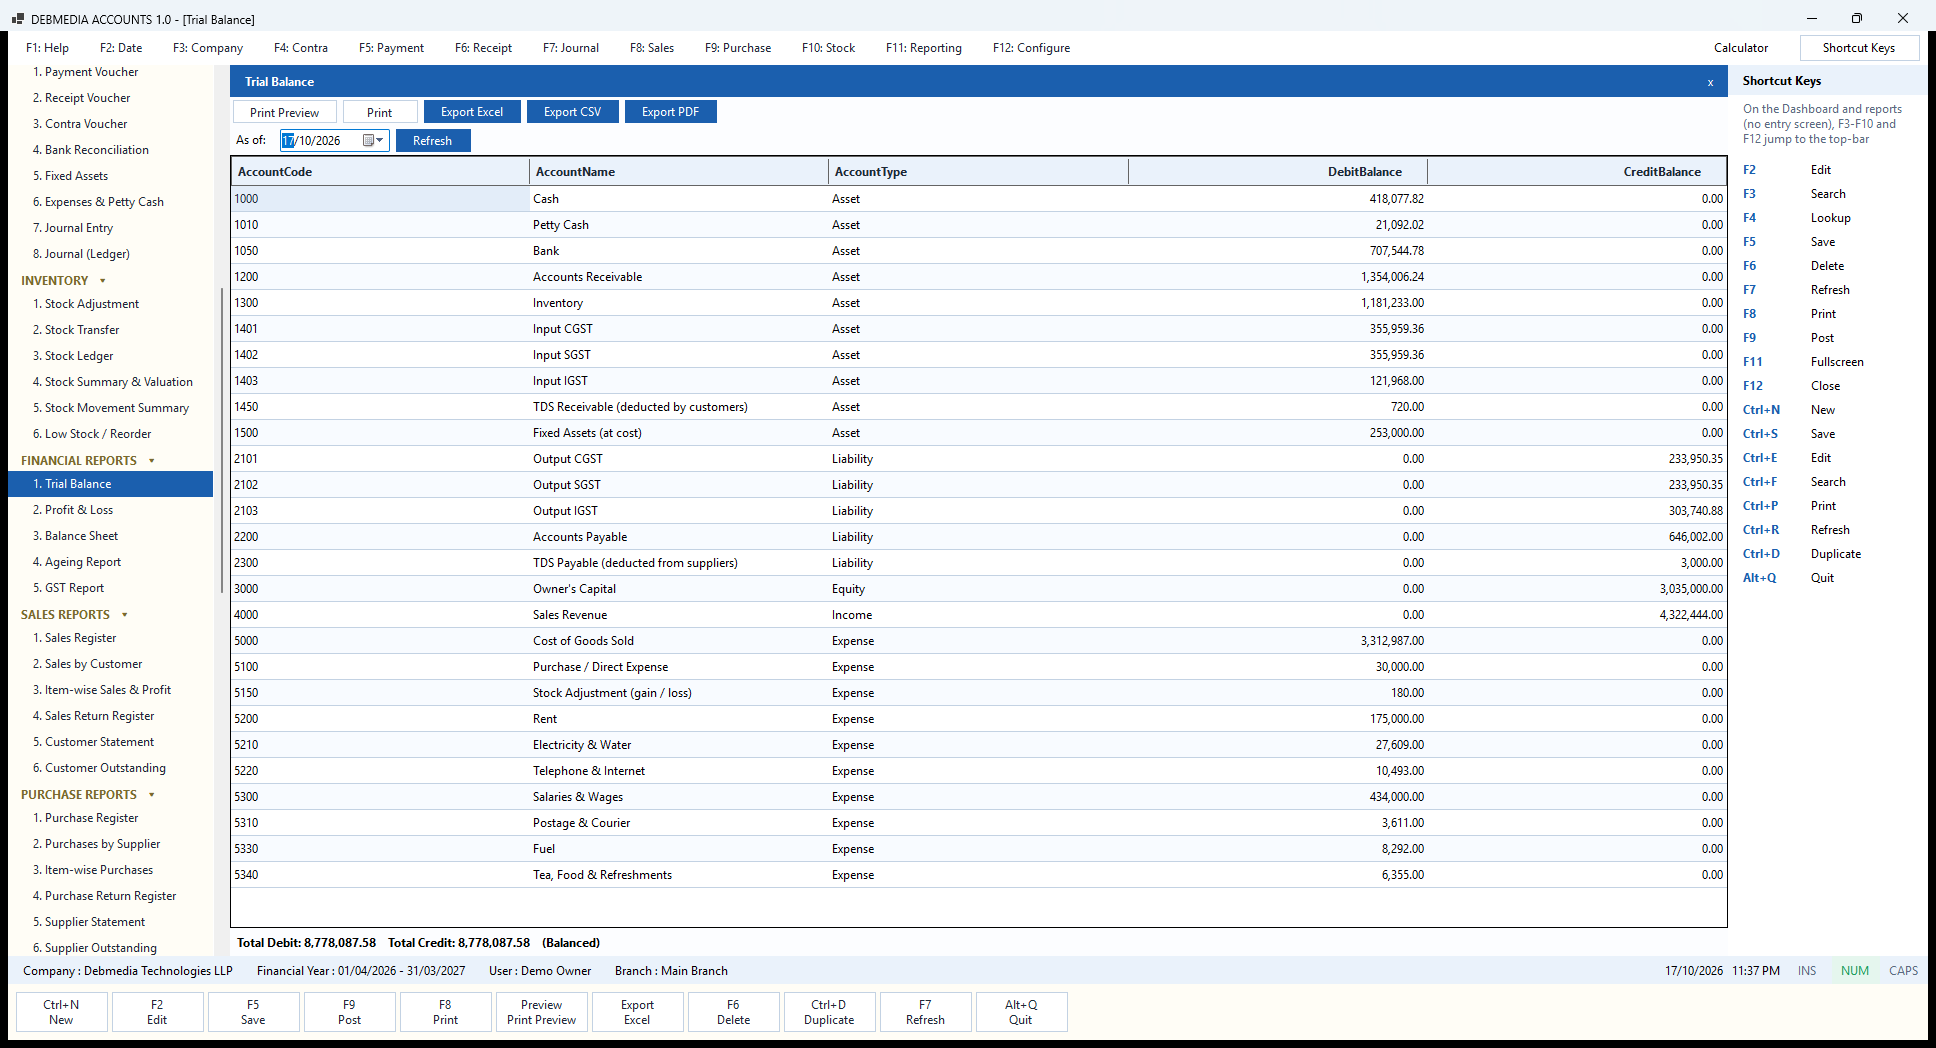1936x1048 pixels.
Task: Click the Ctrl+D Duplicate bottom button
Action: click(x=829, y=1012)
